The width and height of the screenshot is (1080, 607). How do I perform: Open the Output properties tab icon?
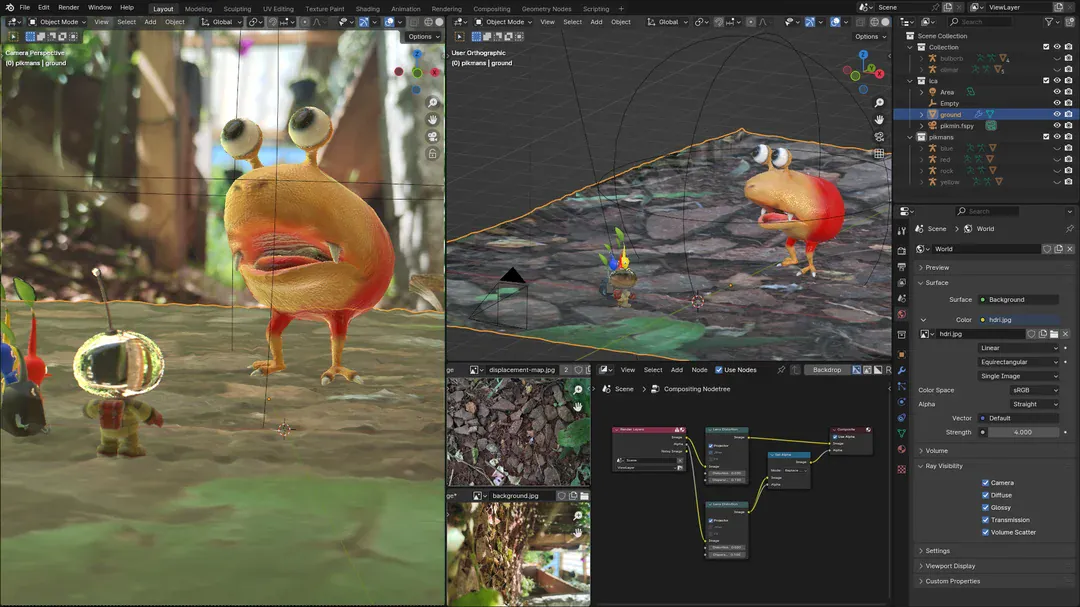pyautogui.click(x=902, y=267)
